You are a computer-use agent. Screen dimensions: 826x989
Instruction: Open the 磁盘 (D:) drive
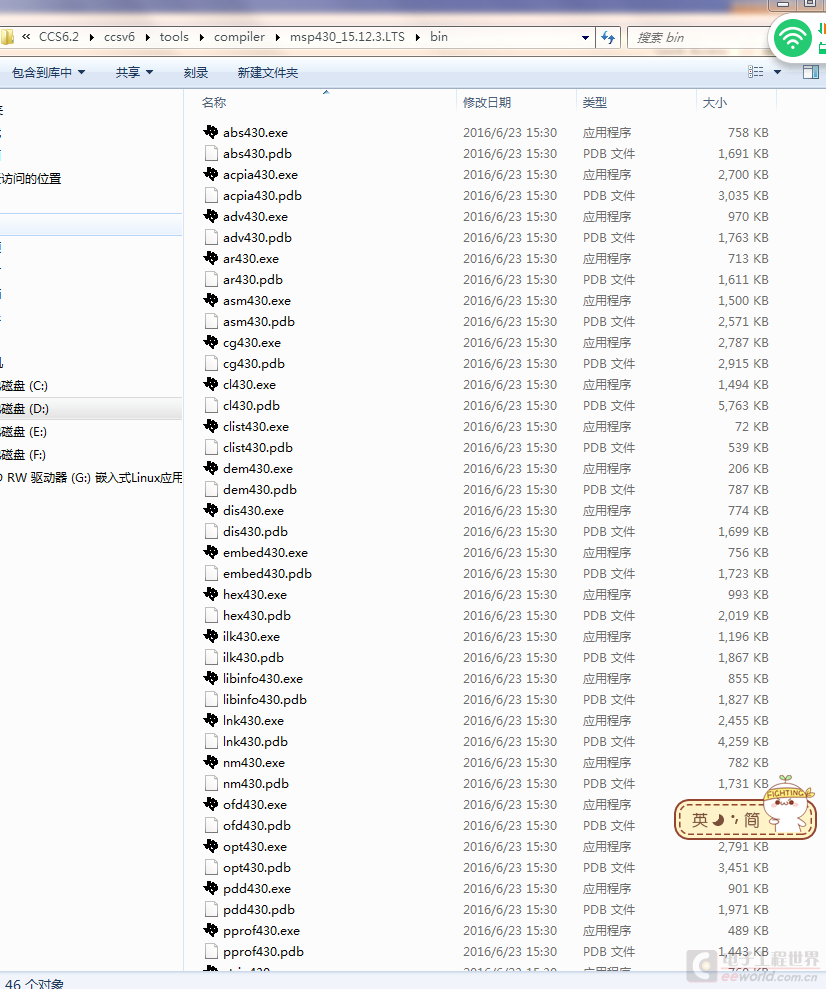(25, 409)
